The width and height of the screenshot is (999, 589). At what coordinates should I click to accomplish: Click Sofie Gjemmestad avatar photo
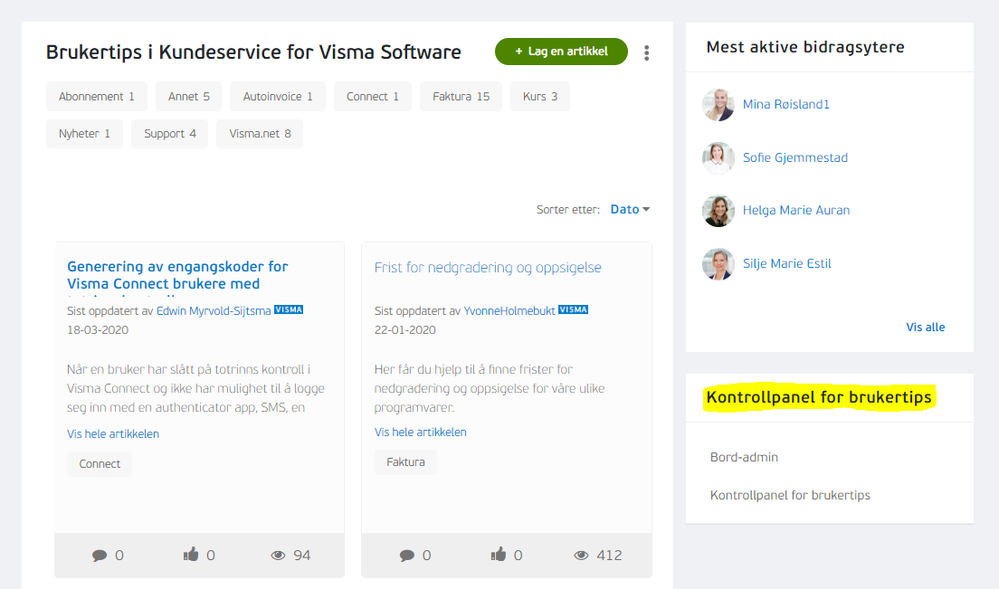tap(718, 157)
